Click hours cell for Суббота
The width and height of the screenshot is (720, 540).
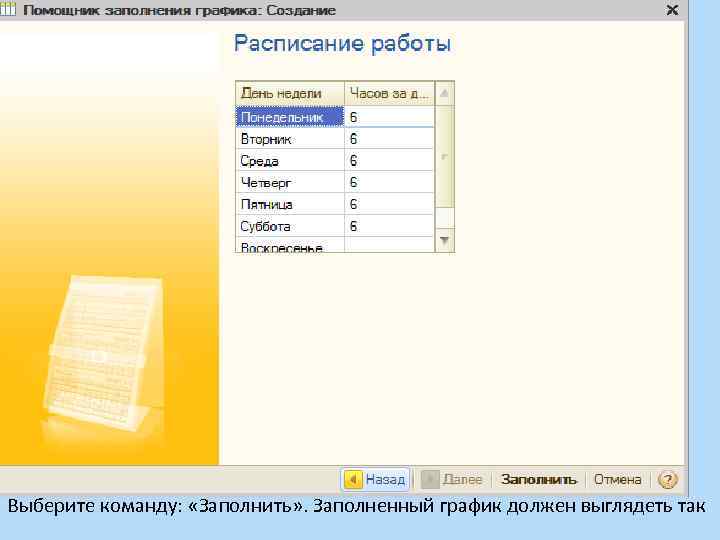[x=389, y=226]
